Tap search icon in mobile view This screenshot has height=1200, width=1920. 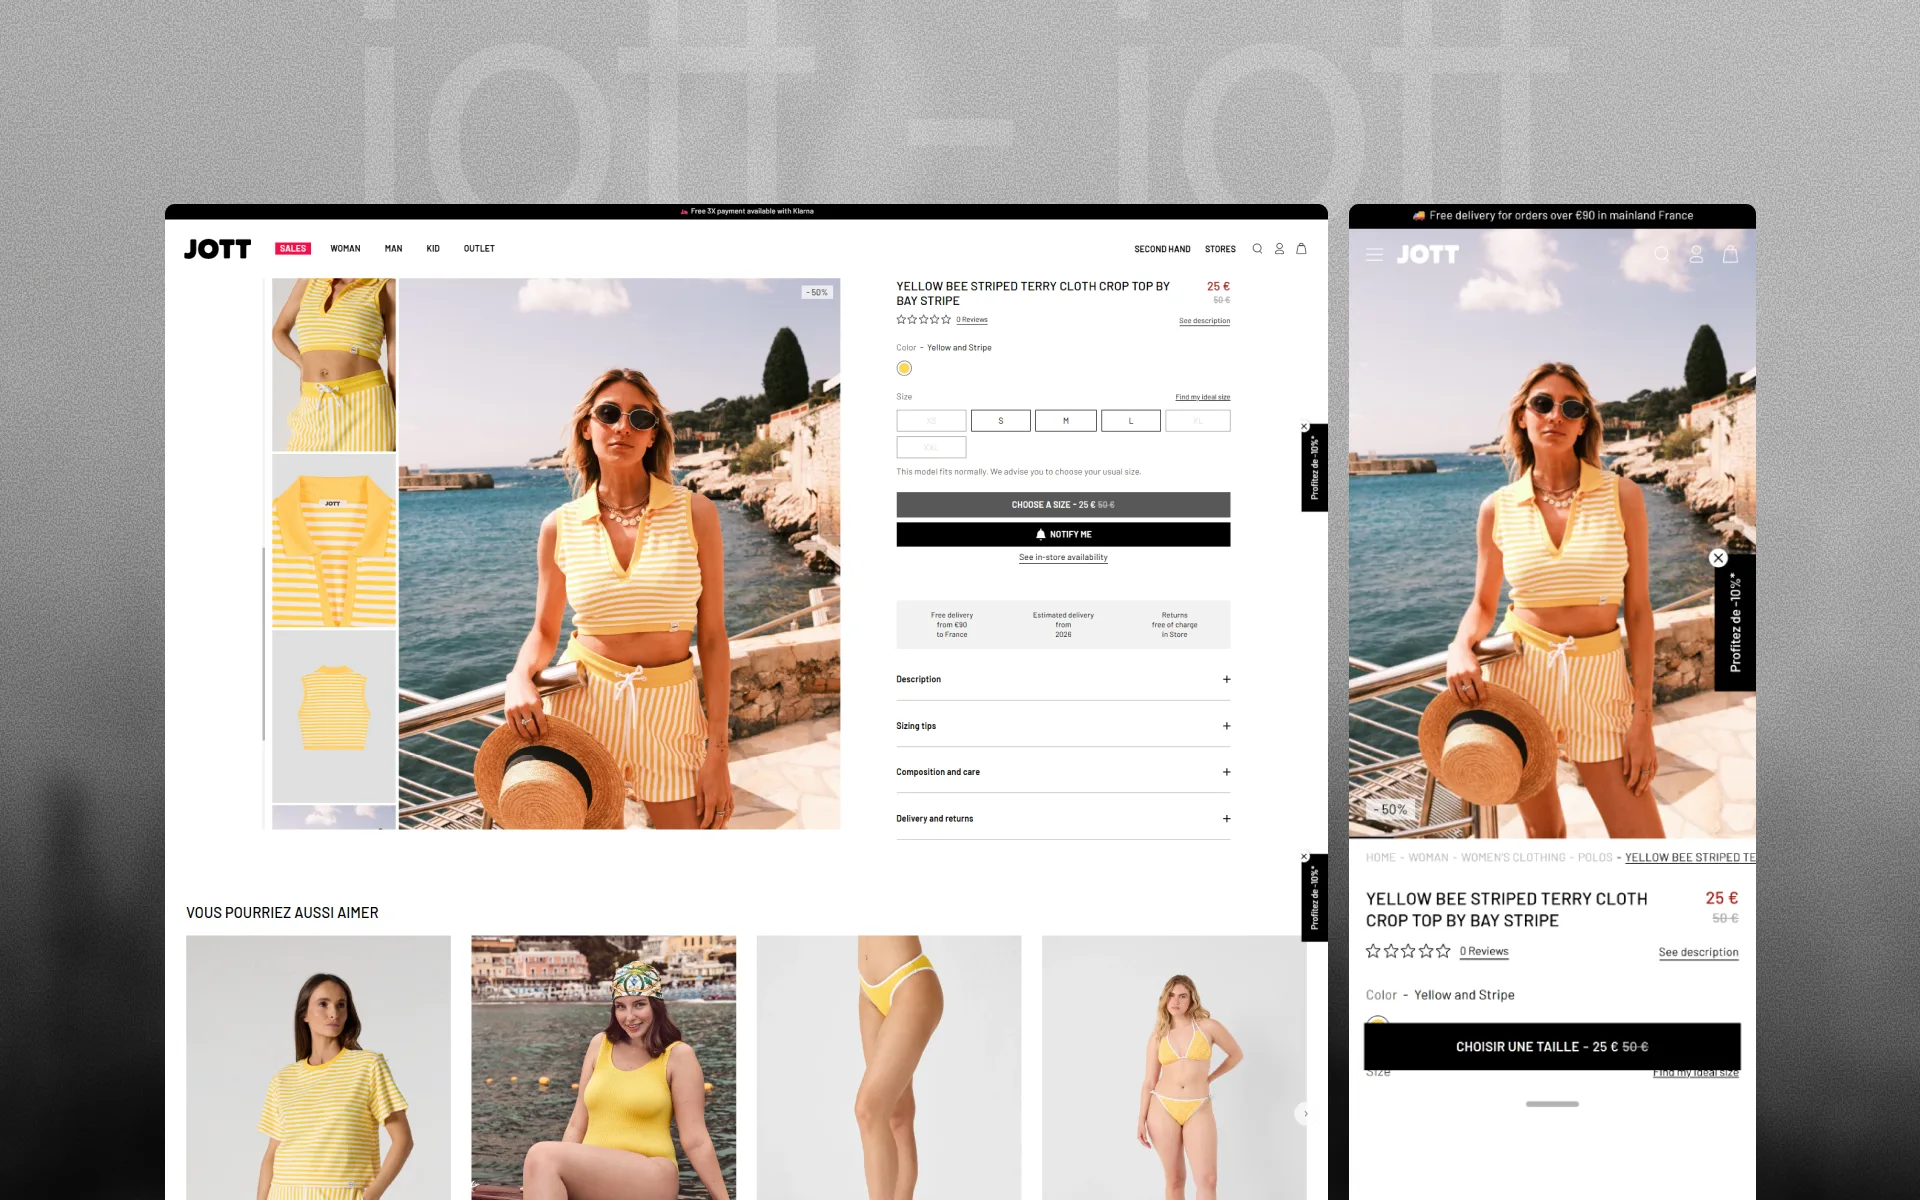pyautogui.click(x=1662, y=255)
